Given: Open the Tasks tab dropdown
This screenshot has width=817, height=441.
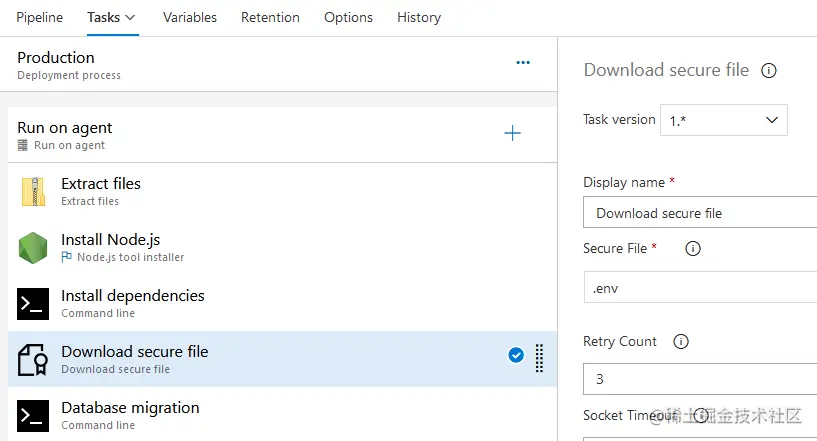Looking at the screenshot, I should pyautogui.click(x=112, y=17).
